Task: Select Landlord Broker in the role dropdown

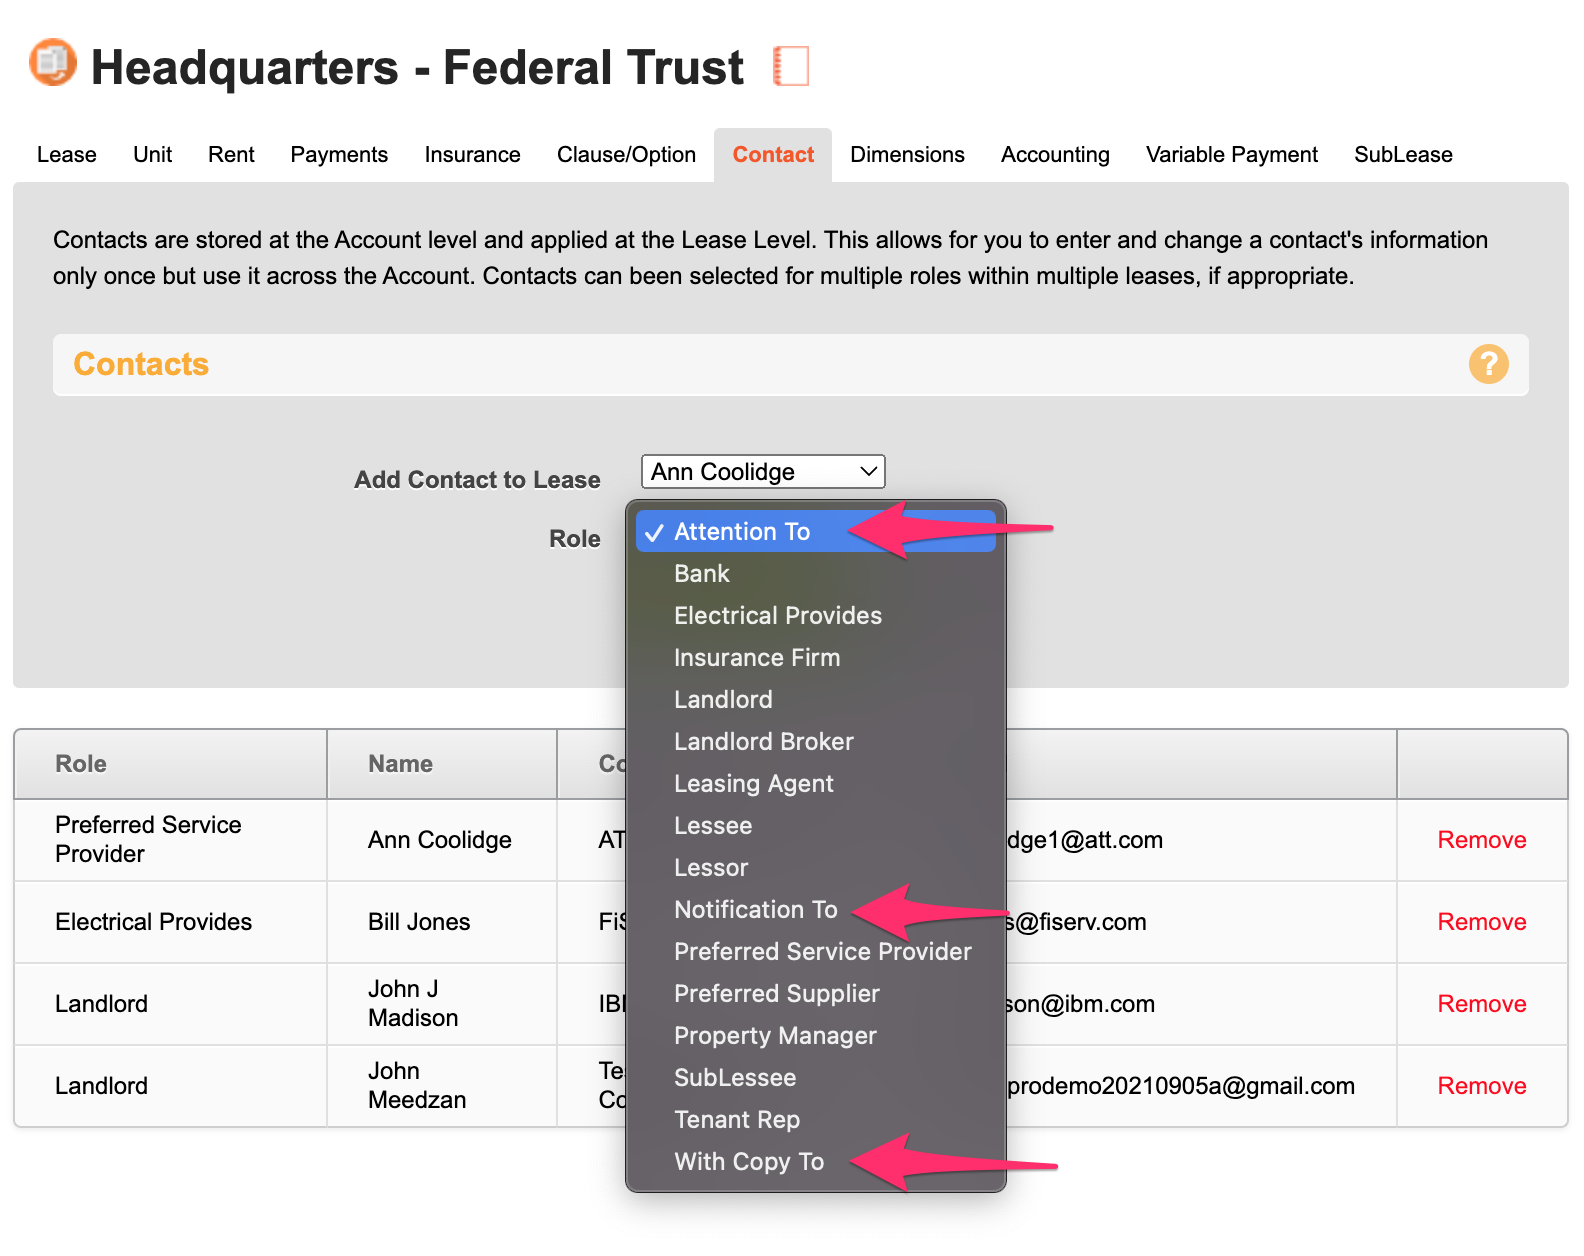Action: [763, 742]
